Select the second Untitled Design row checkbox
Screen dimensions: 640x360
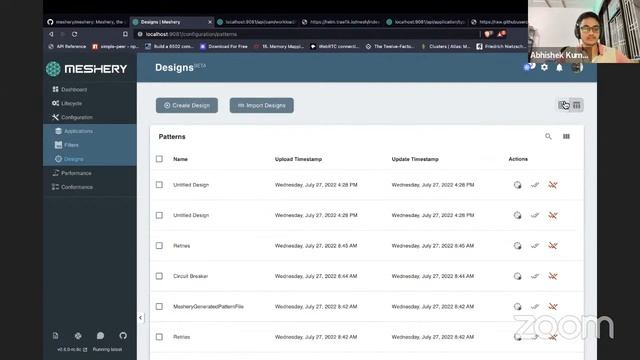pyautogui.click(x=159, y=215)
